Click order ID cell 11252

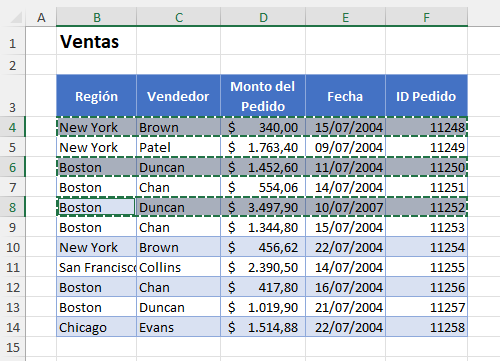tap(427, 207)
